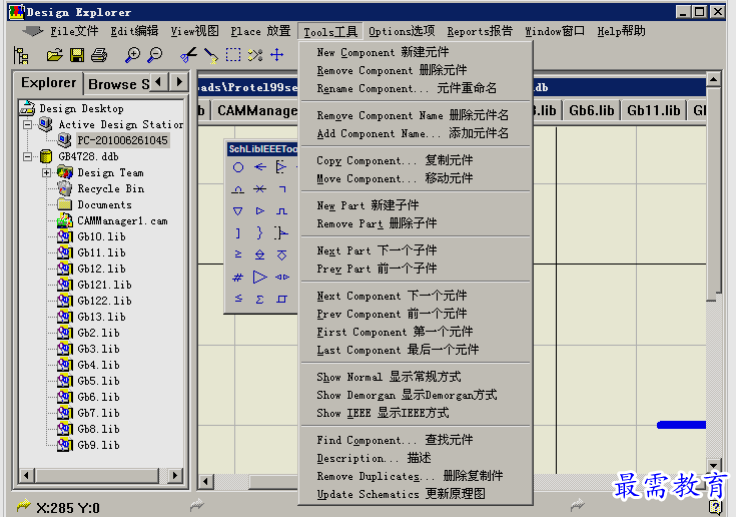Choose Find Component menu entry
This screenshot has height=517, width=736.
coord(415,440)
